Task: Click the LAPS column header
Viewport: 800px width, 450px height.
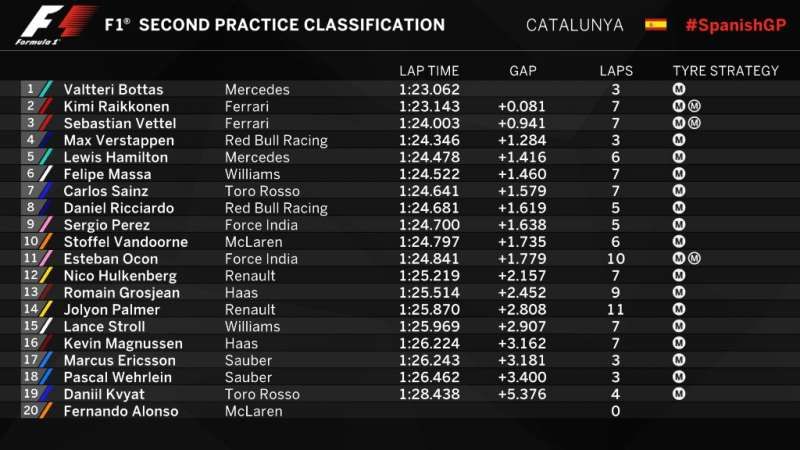Action: 616,71
